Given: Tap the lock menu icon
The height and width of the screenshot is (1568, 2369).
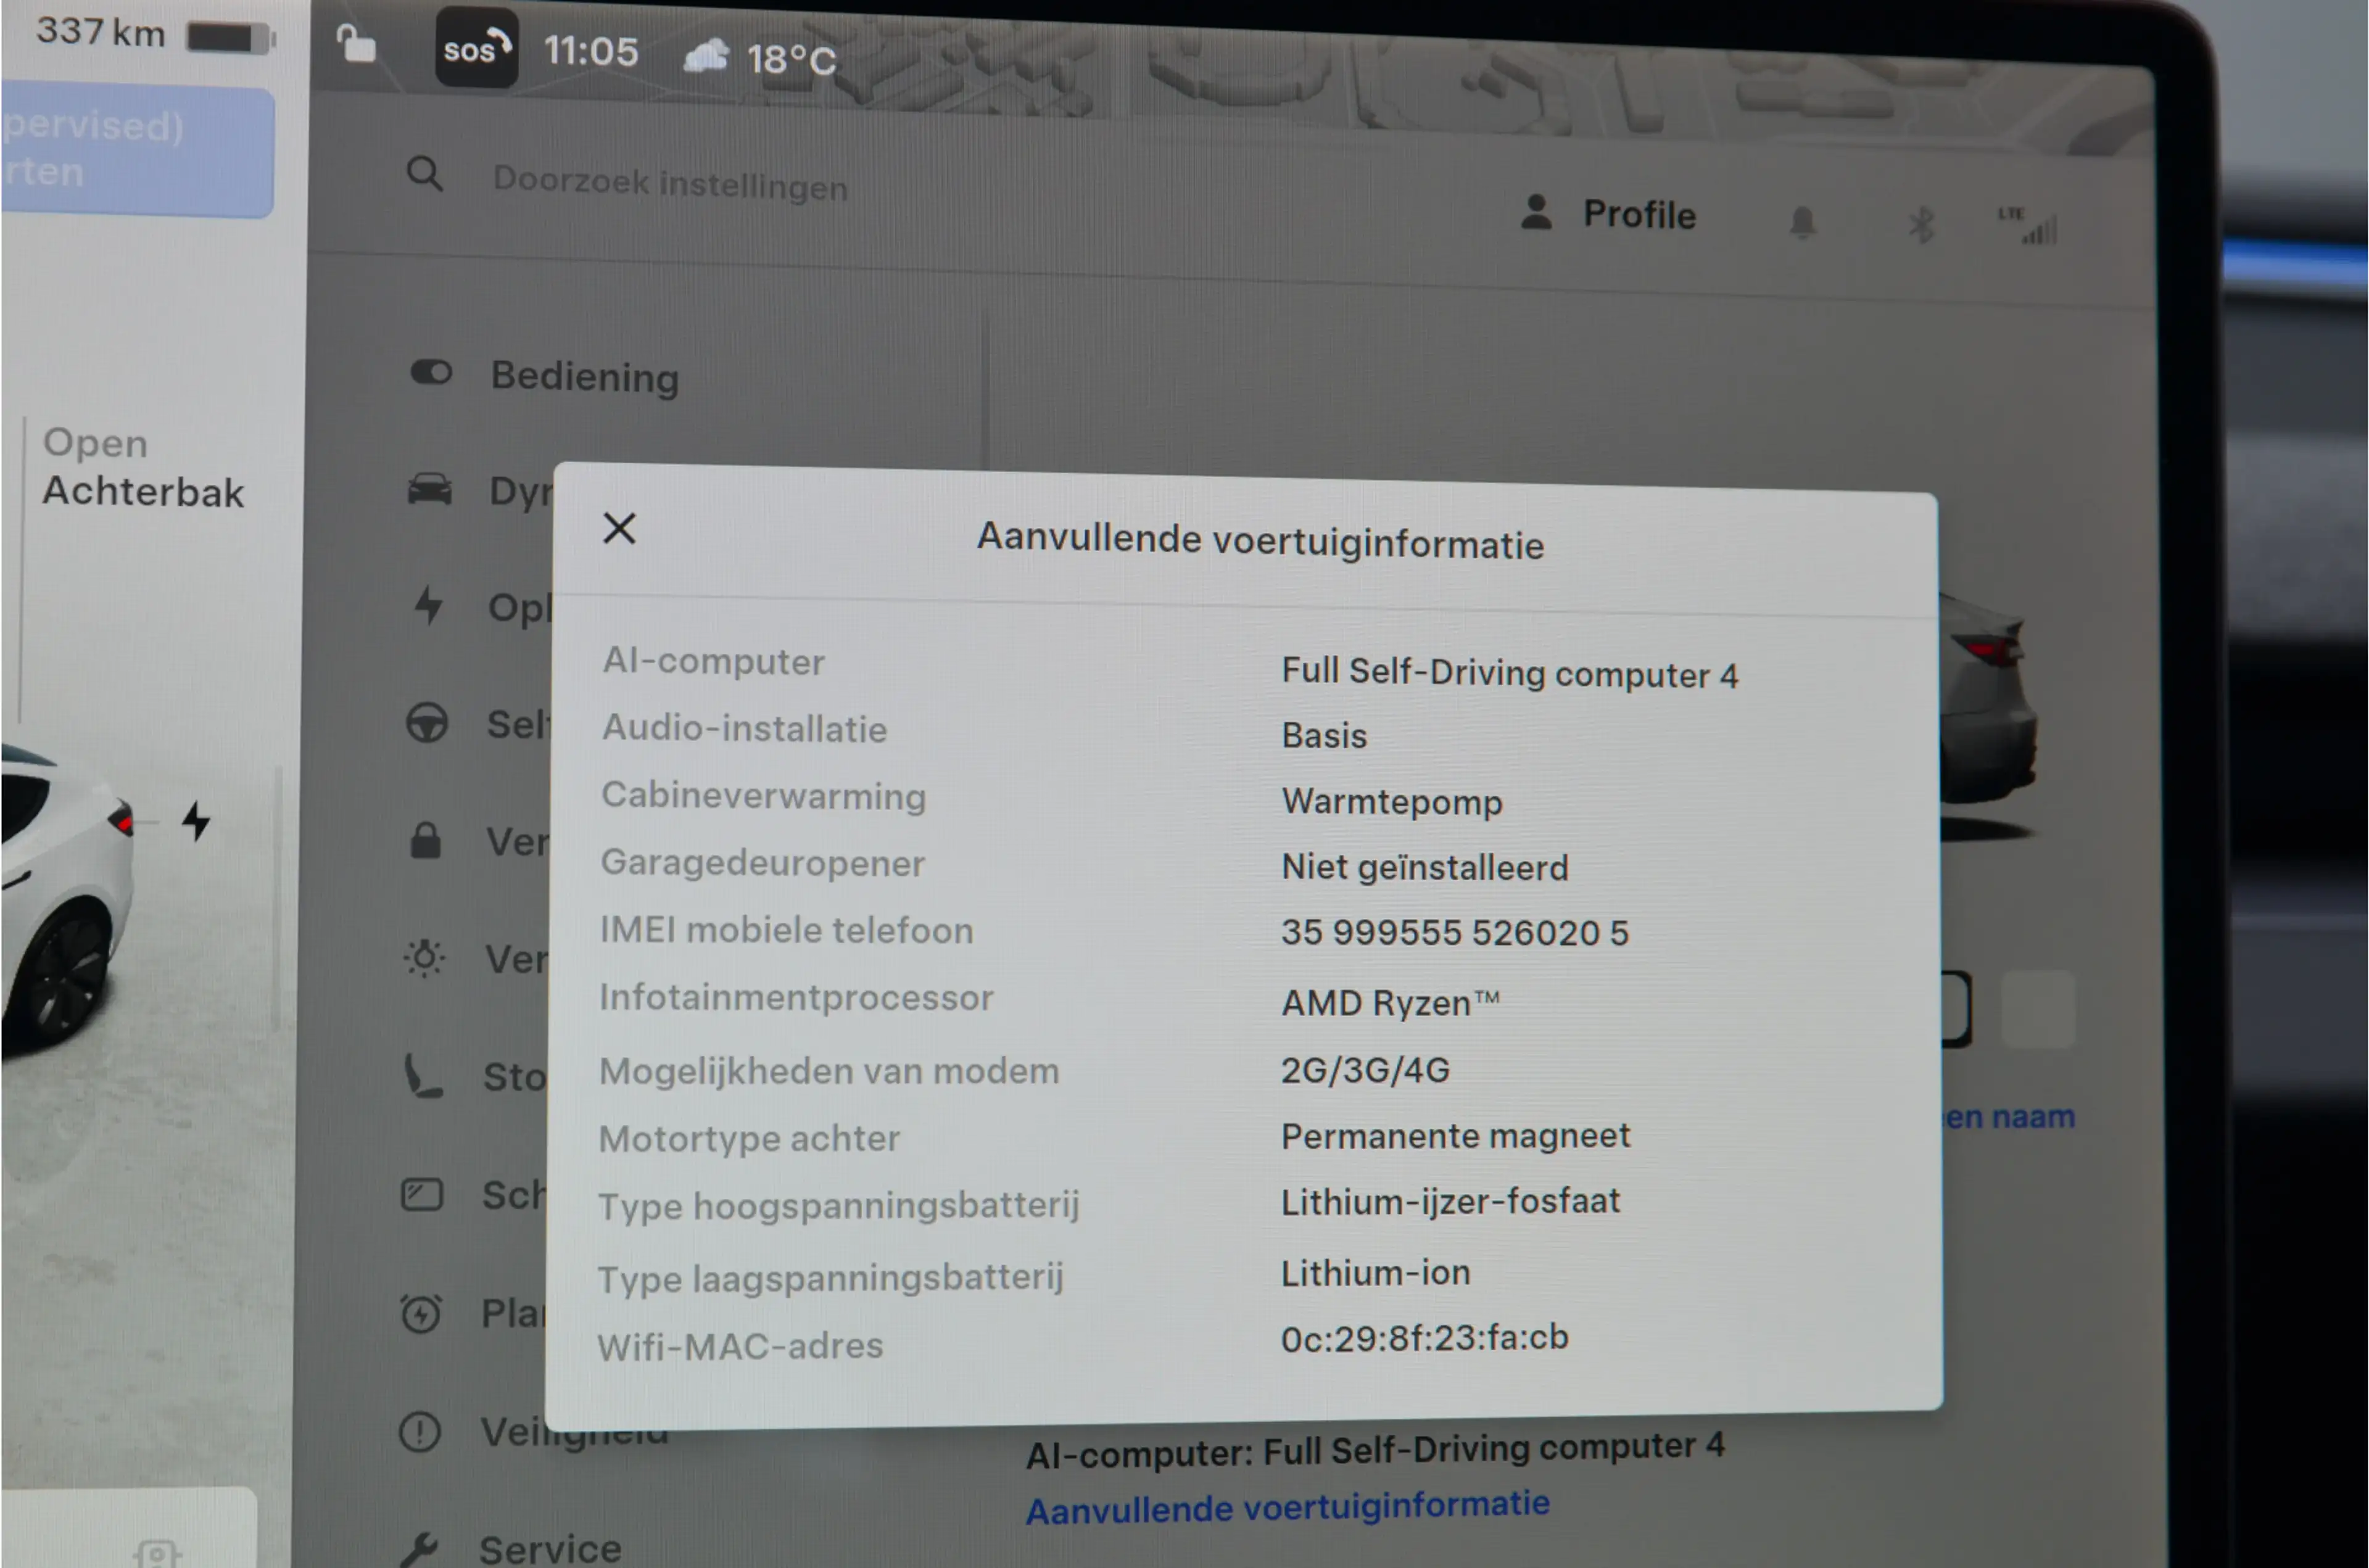Looking at the screenshot, I should pyautogui.click(x=425, y=841).
